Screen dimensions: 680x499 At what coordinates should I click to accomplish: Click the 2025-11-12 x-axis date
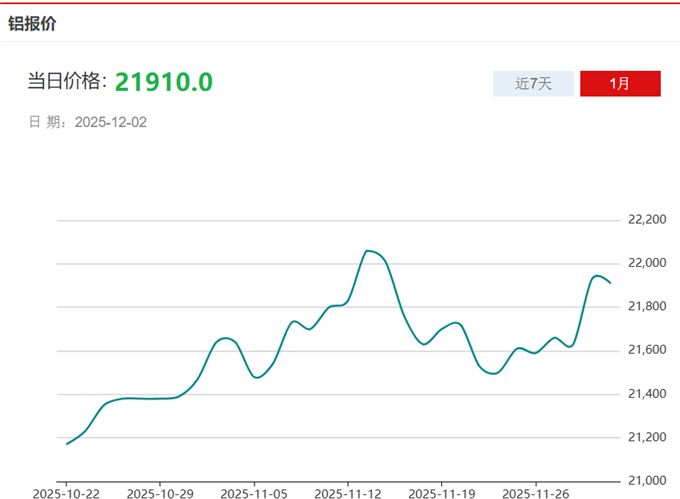(348, 492)
